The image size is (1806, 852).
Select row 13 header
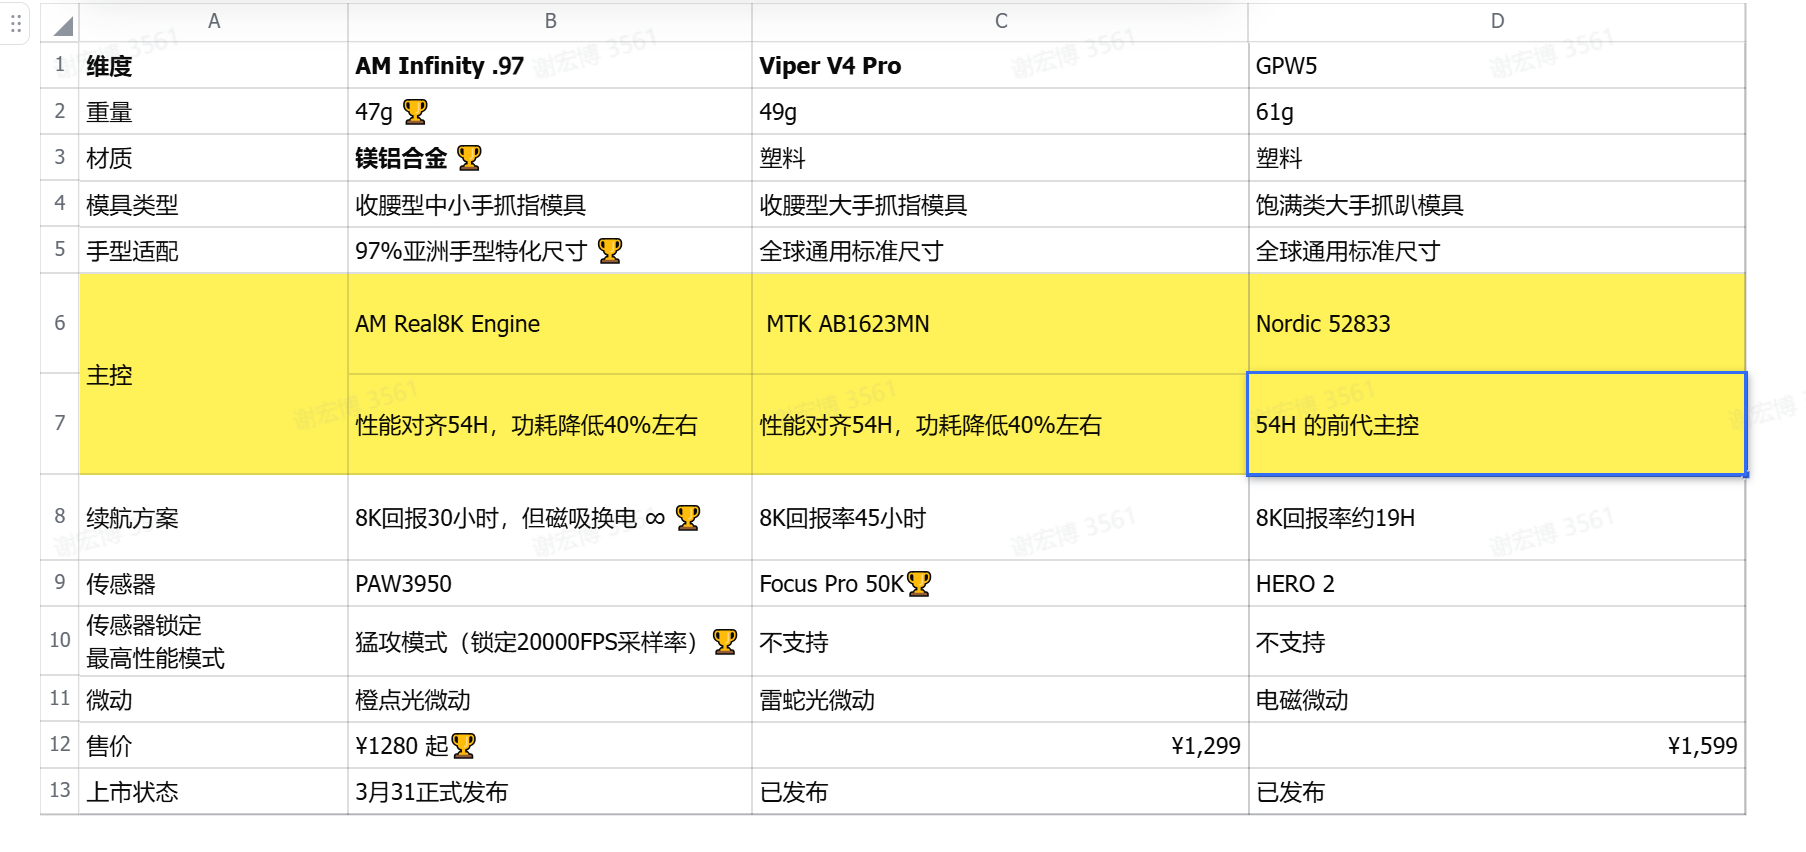click(60, 791)
